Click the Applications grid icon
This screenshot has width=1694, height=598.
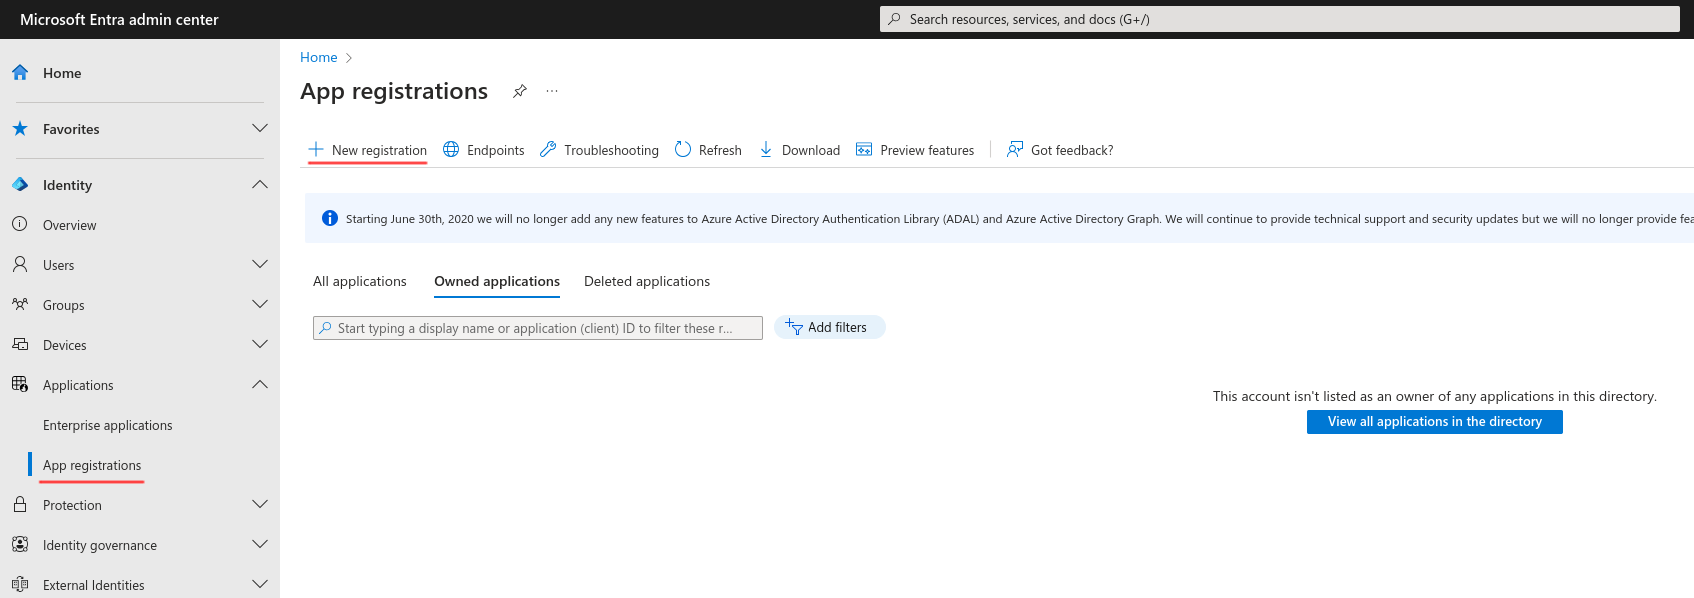click(x=20, y=384)
